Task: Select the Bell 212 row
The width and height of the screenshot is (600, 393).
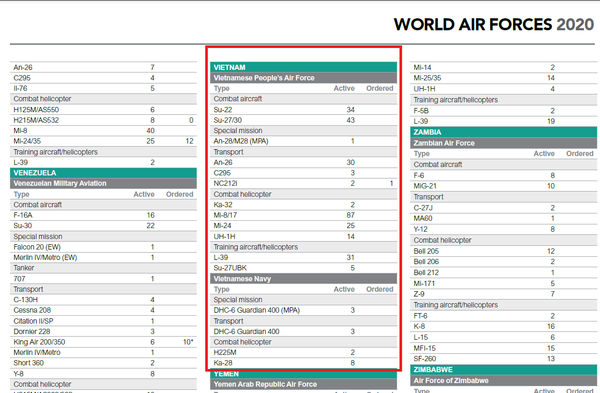Action: coord(503,272)
